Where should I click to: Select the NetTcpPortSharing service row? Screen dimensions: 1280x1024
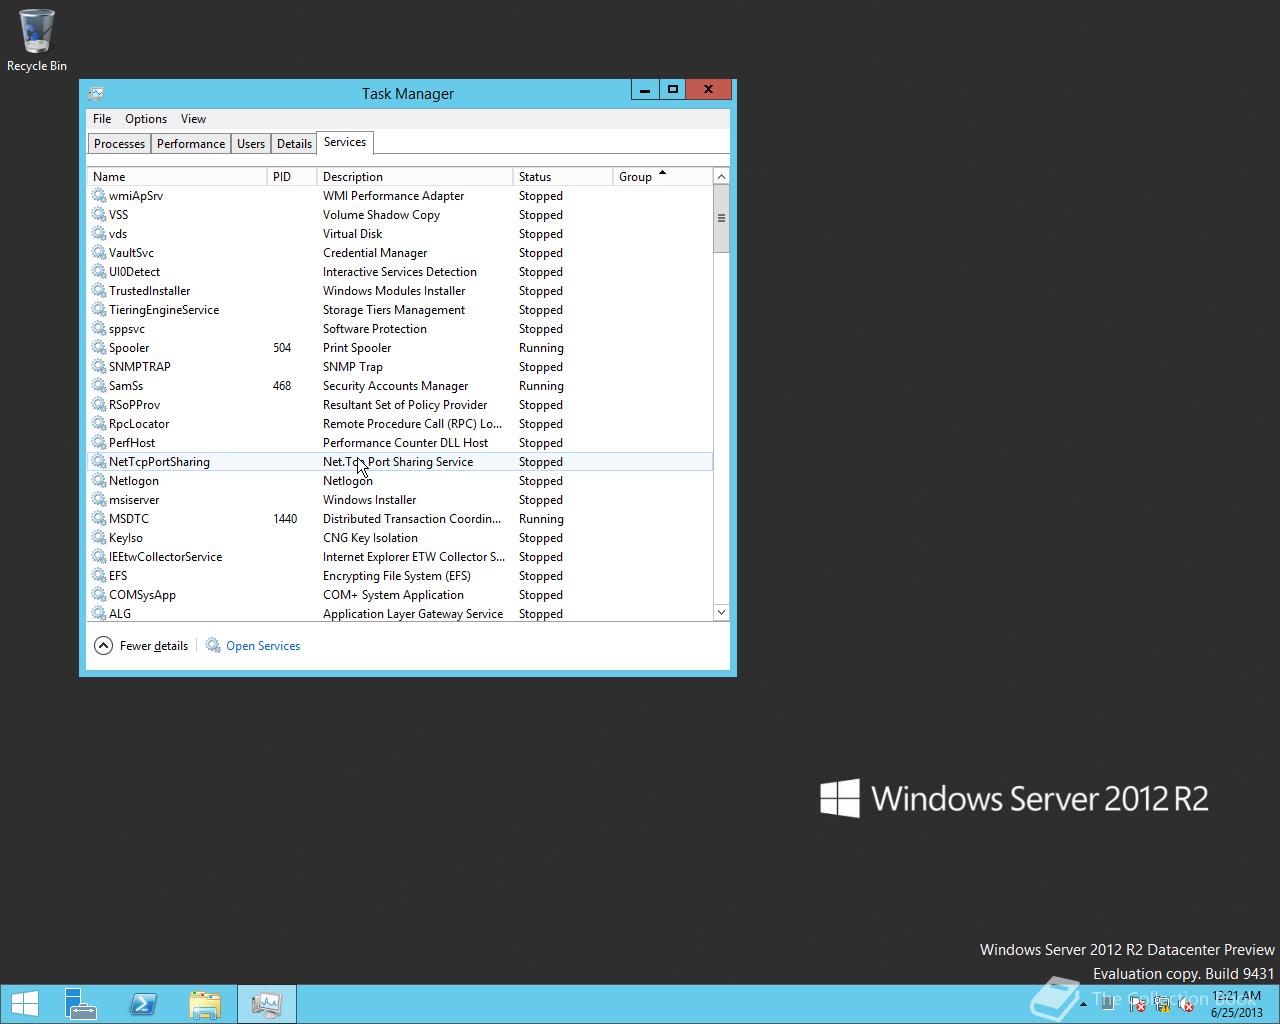point(400,462)
